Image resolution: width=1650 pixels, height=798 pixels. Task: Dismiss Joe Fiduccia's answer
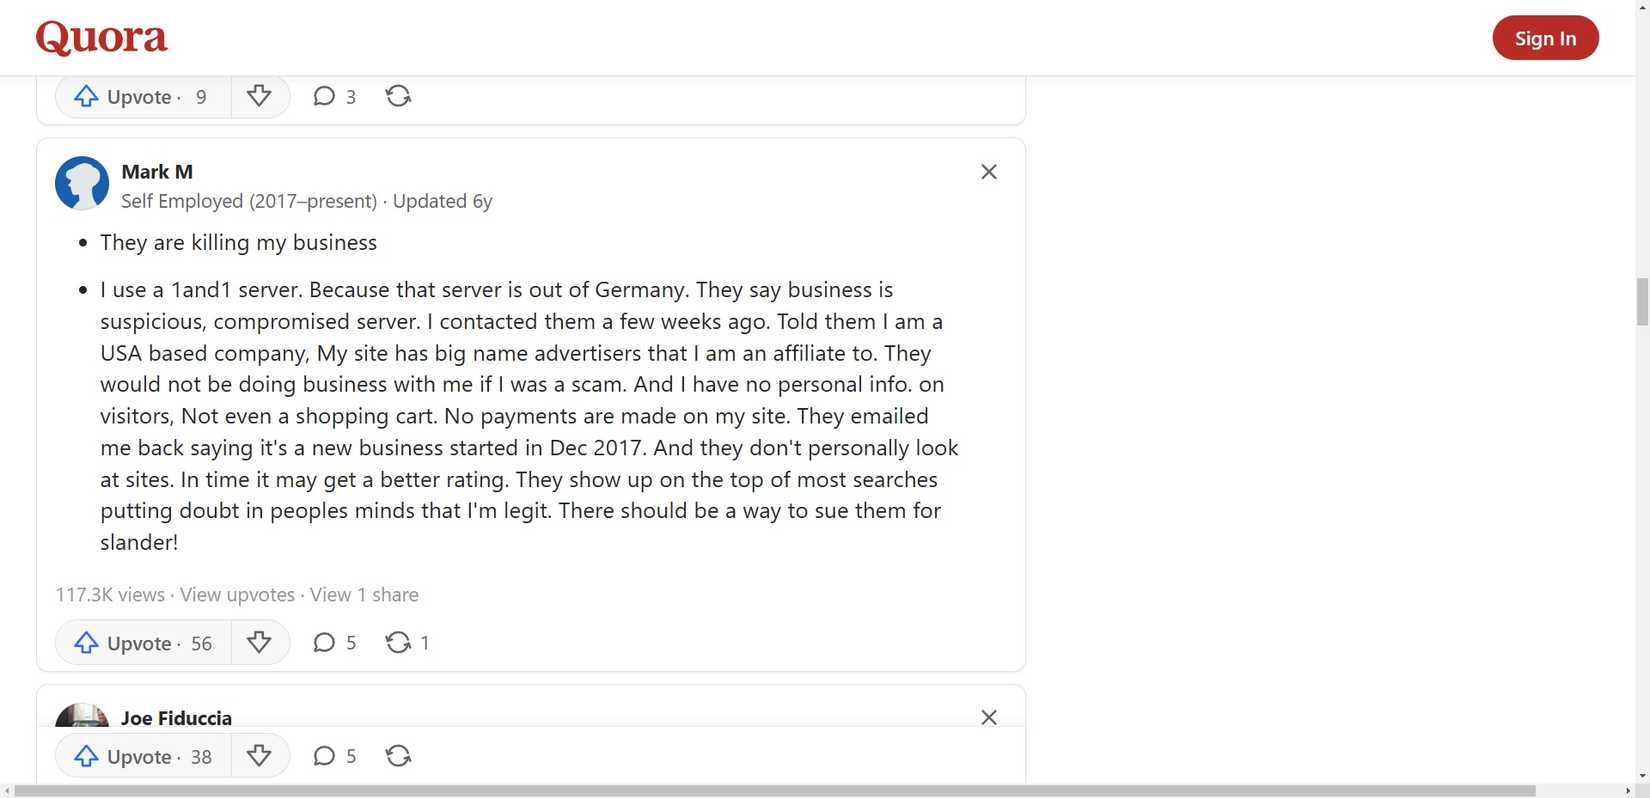[x=989, y=717]
